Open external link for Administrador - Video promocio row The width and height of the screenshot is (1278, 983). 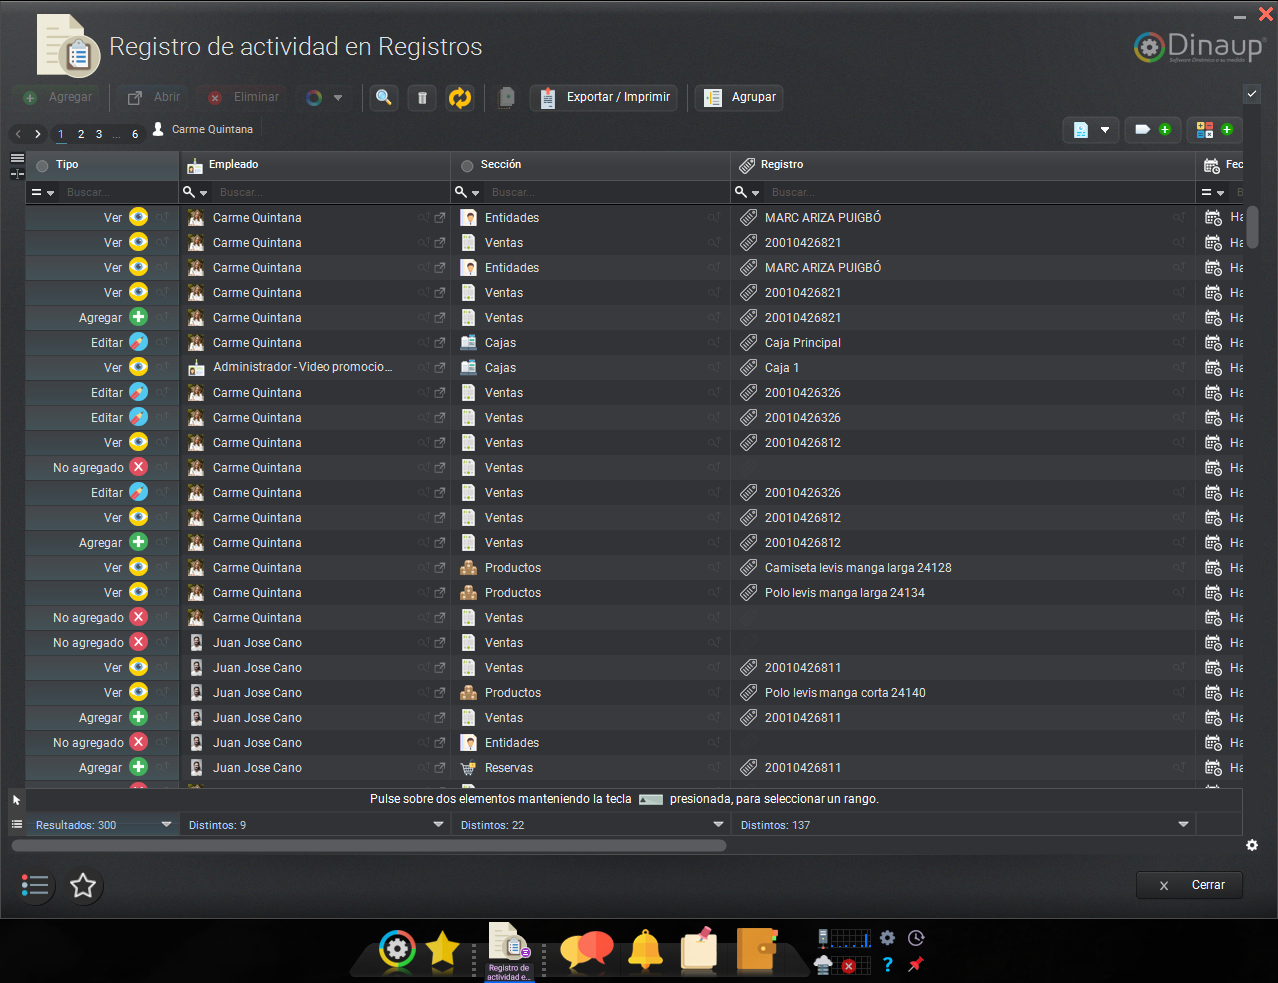[x=439, y=368]
